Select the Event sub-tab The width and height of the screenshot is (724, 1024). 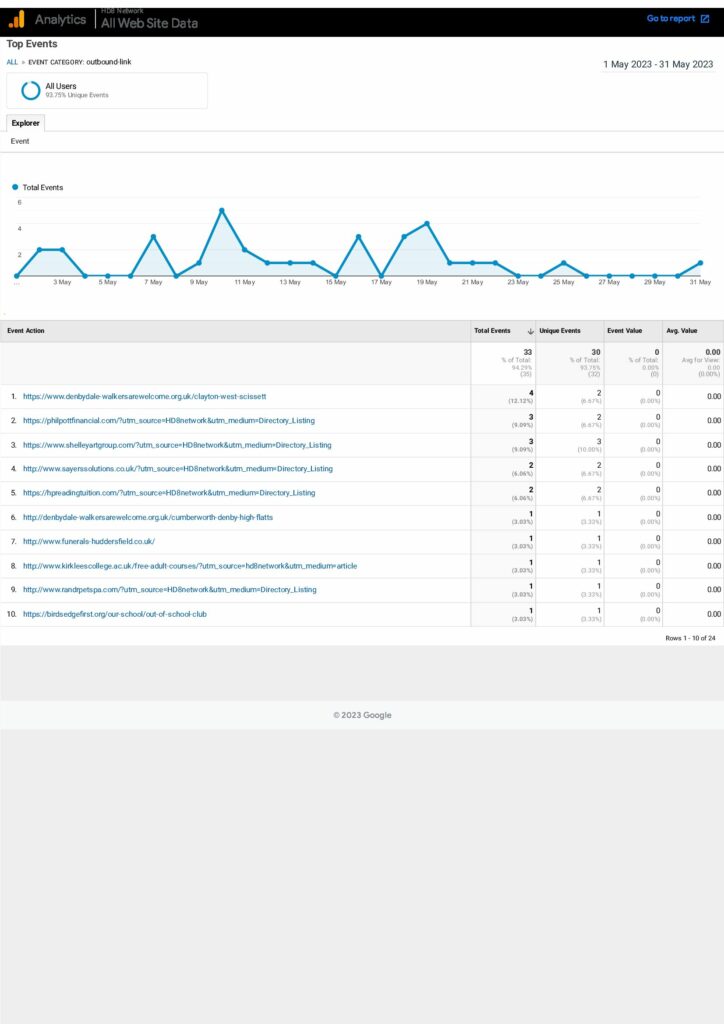pos(20,142)
